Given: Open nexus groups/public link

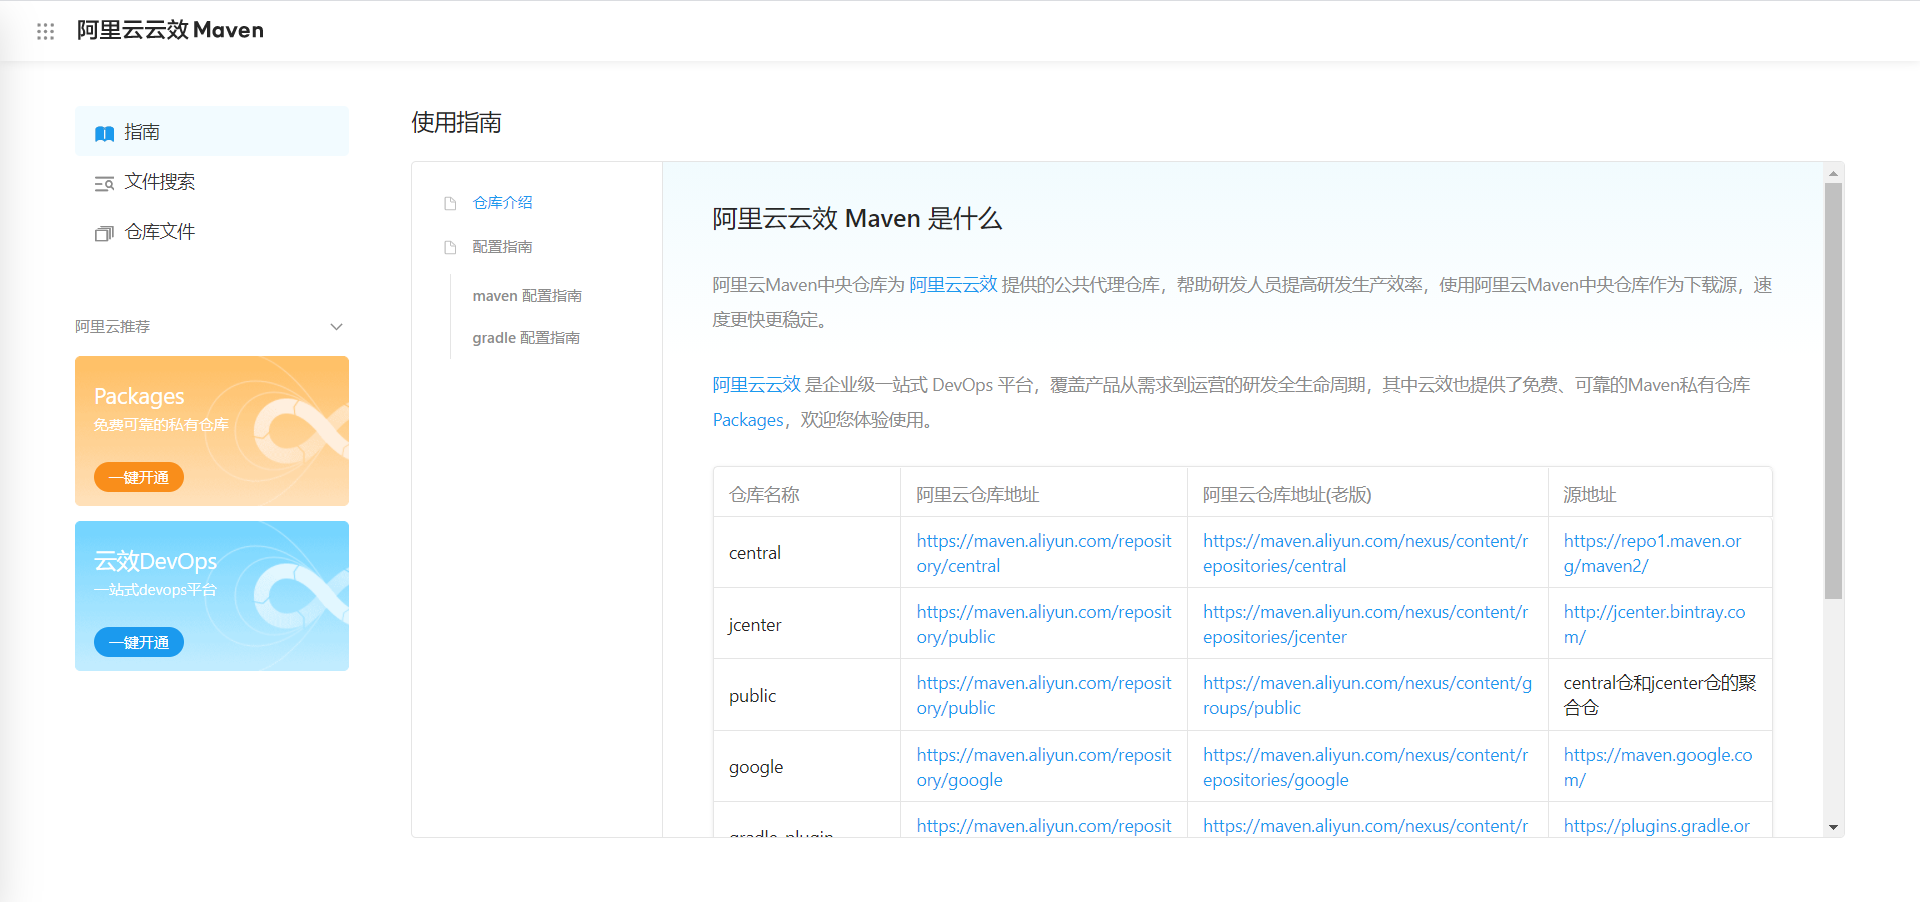Looking at the screenshot, I should pyautogui.click(x=1367, y=695).
